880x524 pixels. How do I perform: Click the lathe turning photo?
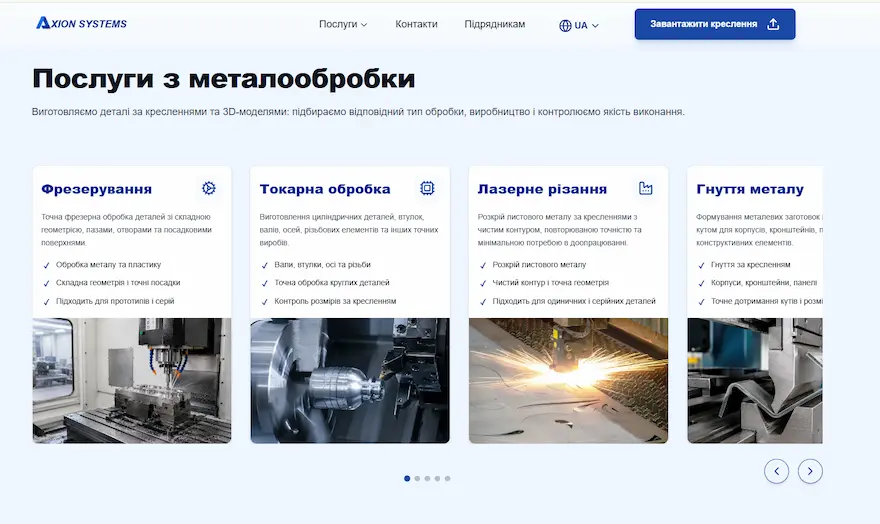(x=350, y=380)
